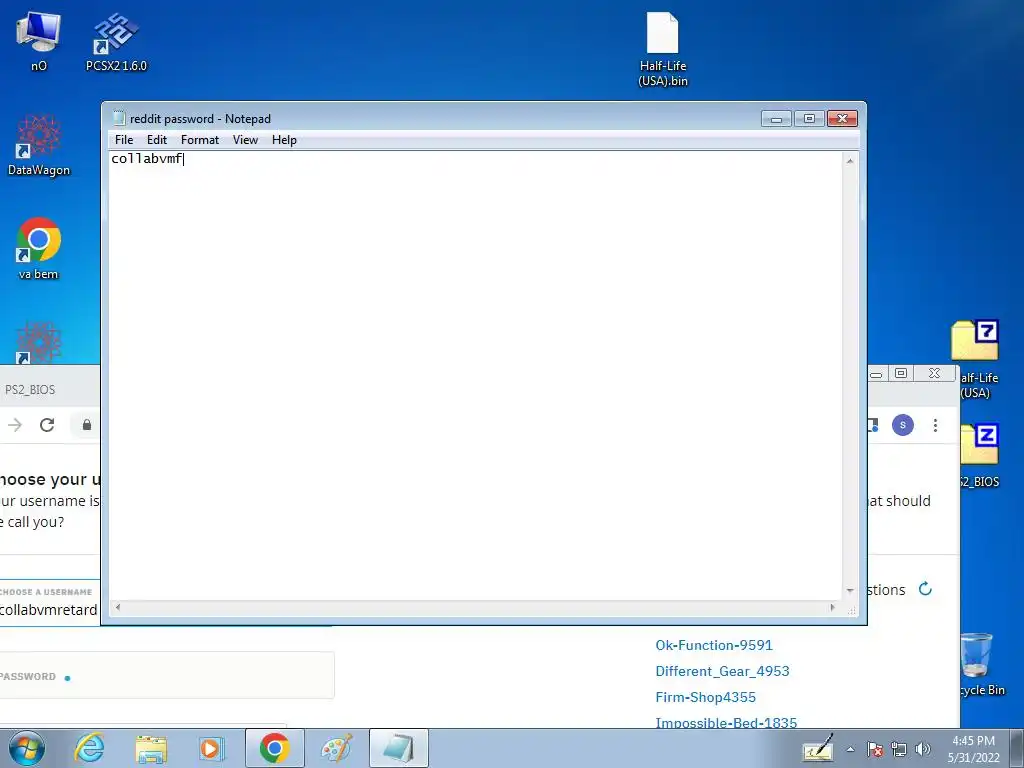Reload the page in Chrome
The image size is (1024, 768).
47,425
